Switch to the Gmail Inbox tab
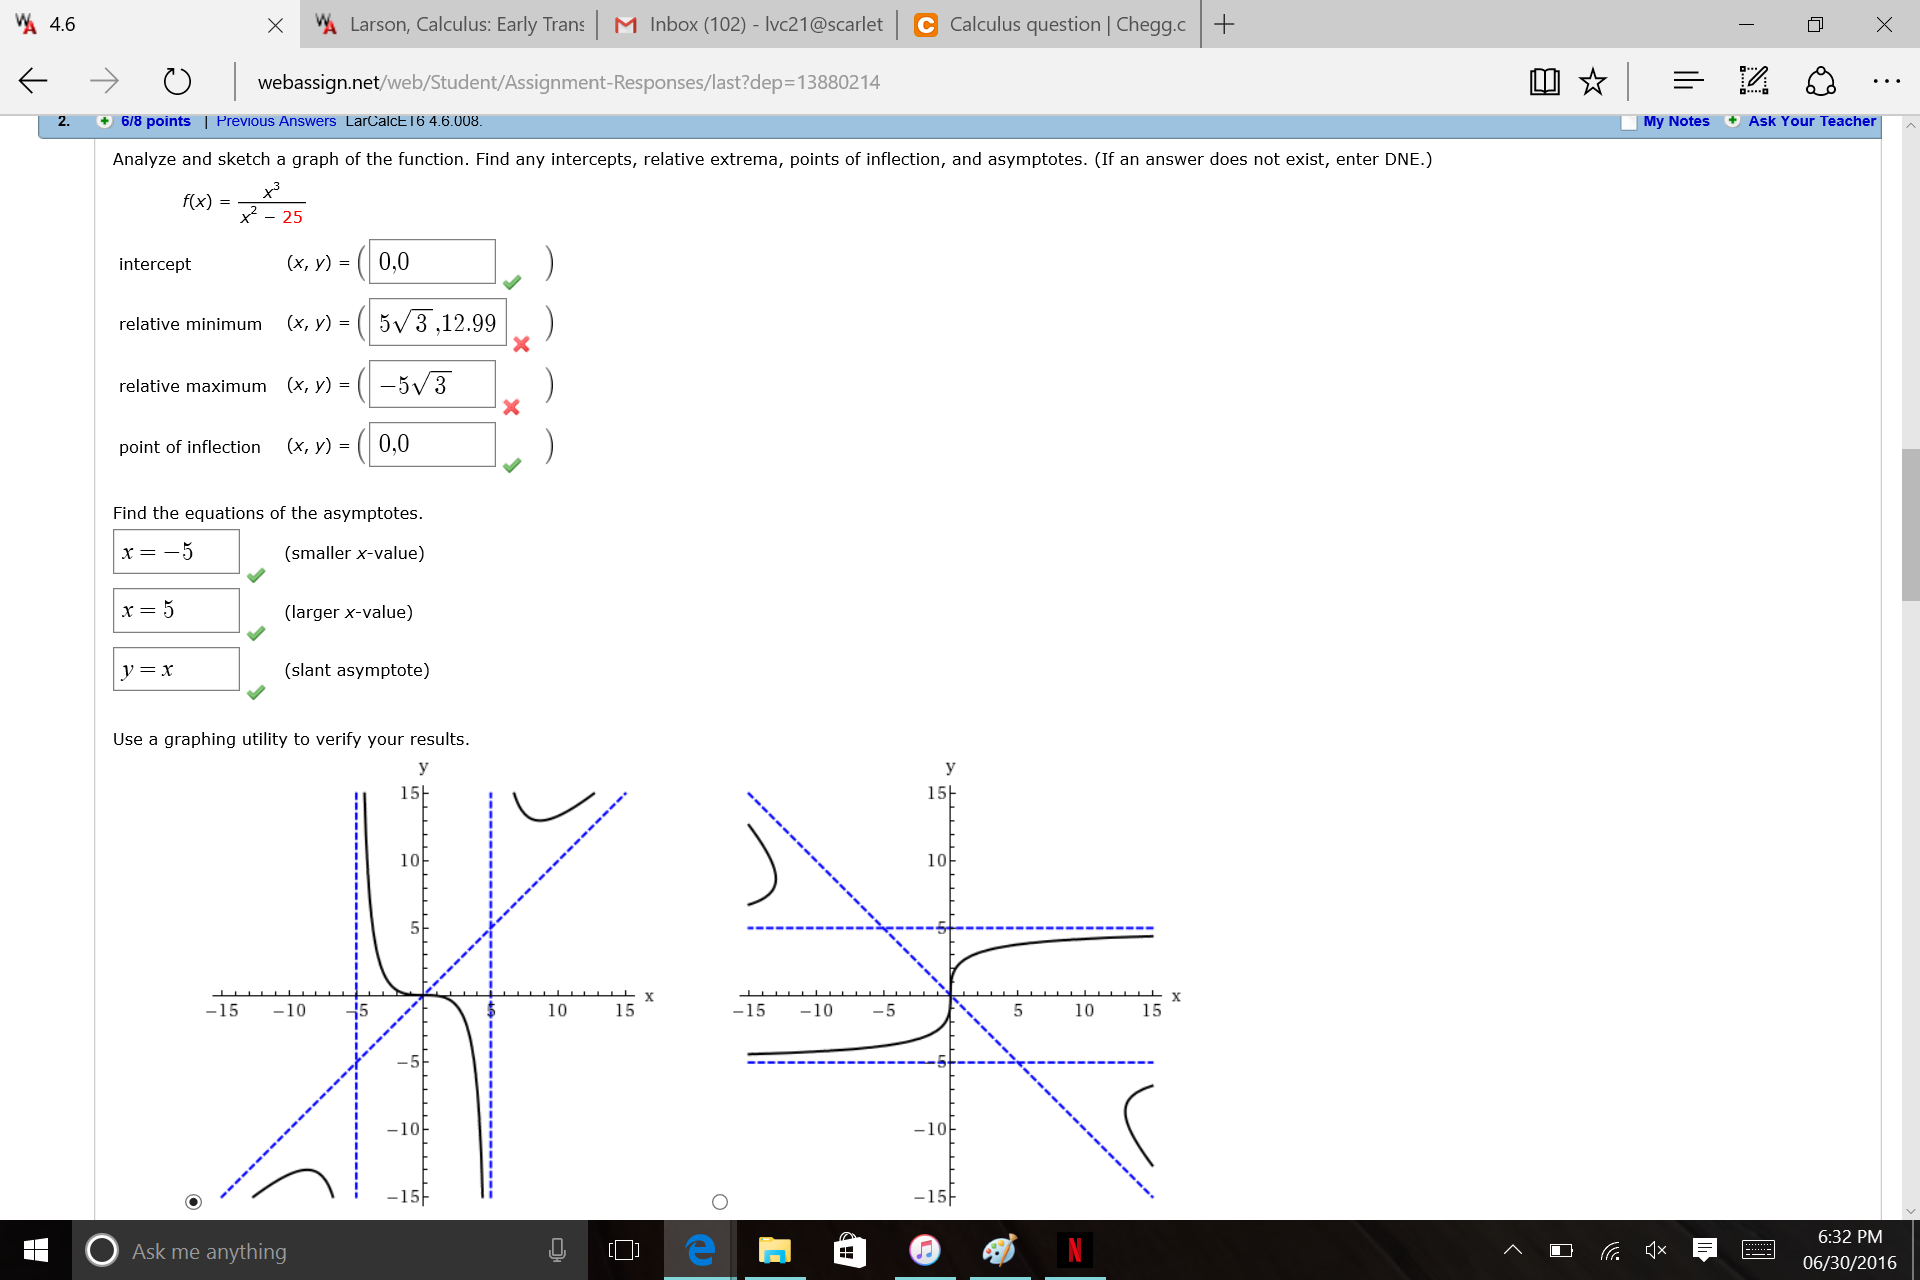Image resolution: width=1920 pixels, height=1280 pixels. click(750, 24)
